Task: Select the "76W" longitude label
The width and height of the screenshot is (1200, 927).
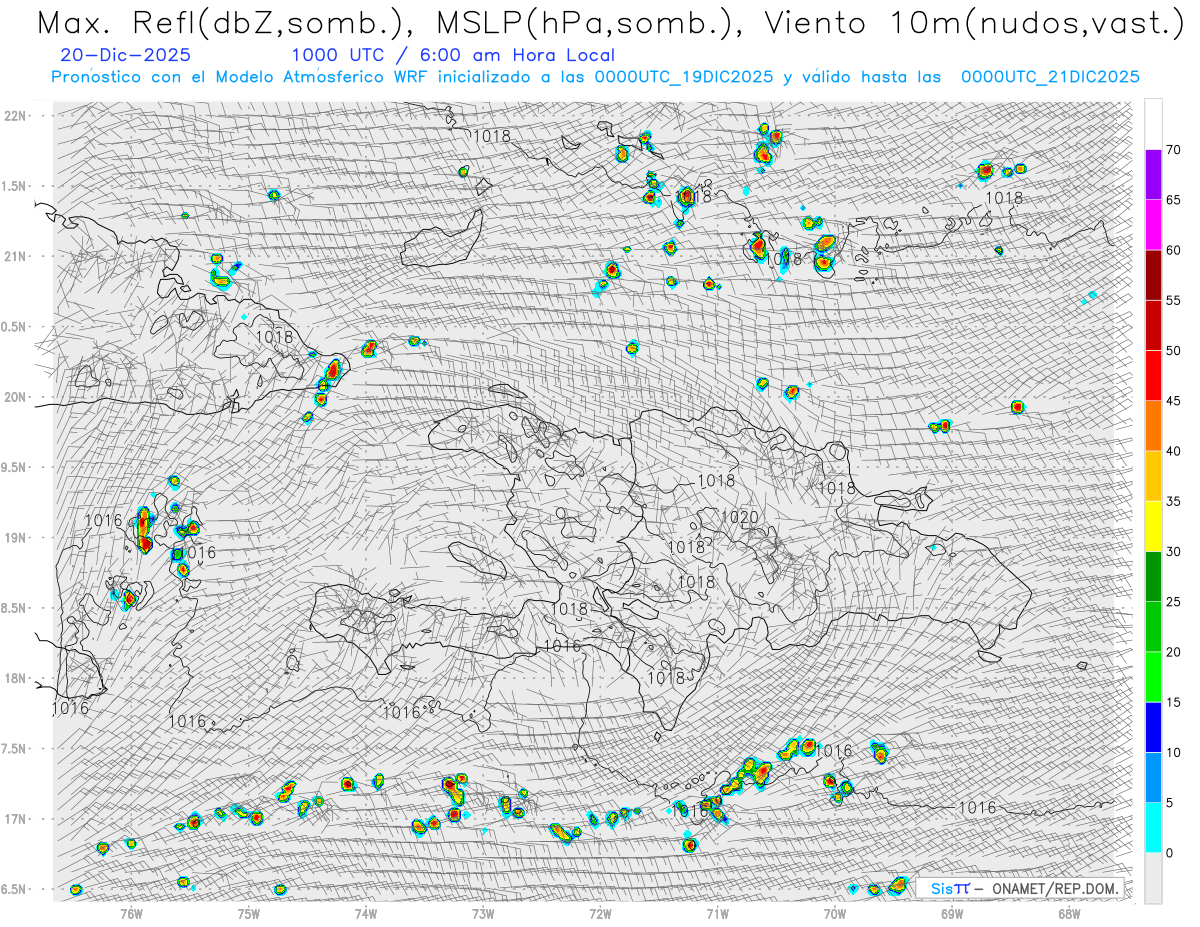Action: click(x=131, y=912)
